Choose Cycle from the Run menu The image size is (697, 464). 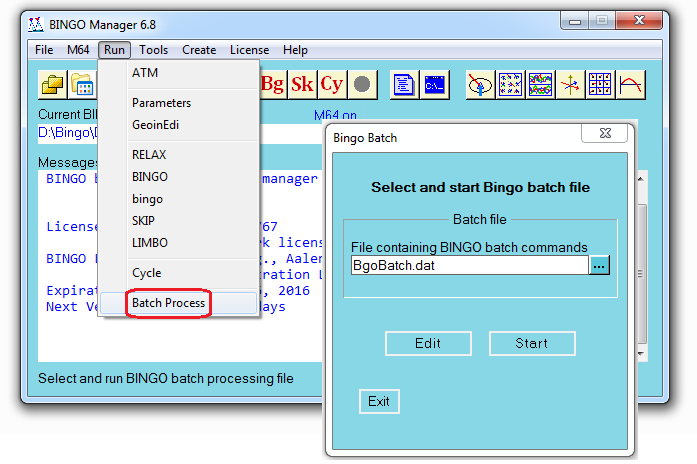point(179,273)
